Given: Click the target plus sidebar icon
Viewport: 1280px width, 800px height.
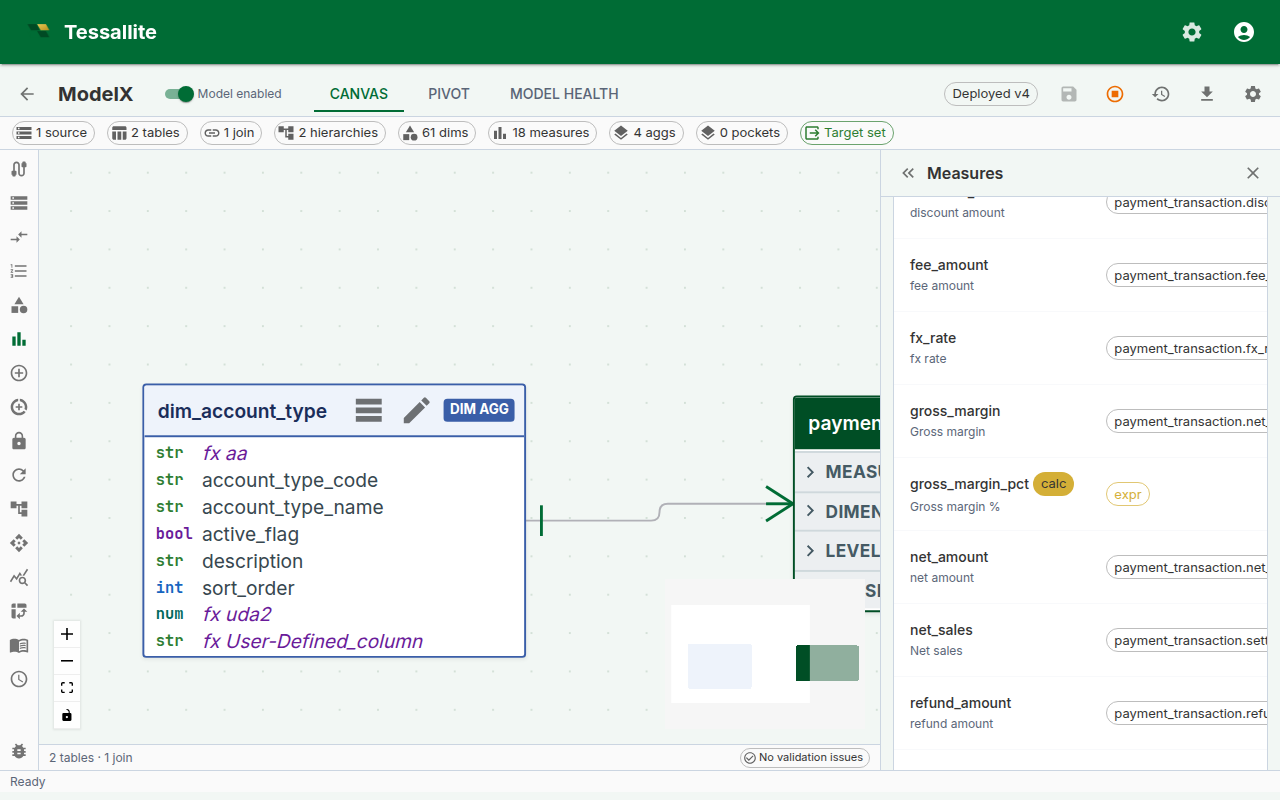Looking at the screenshot, I should coord(18,407).
